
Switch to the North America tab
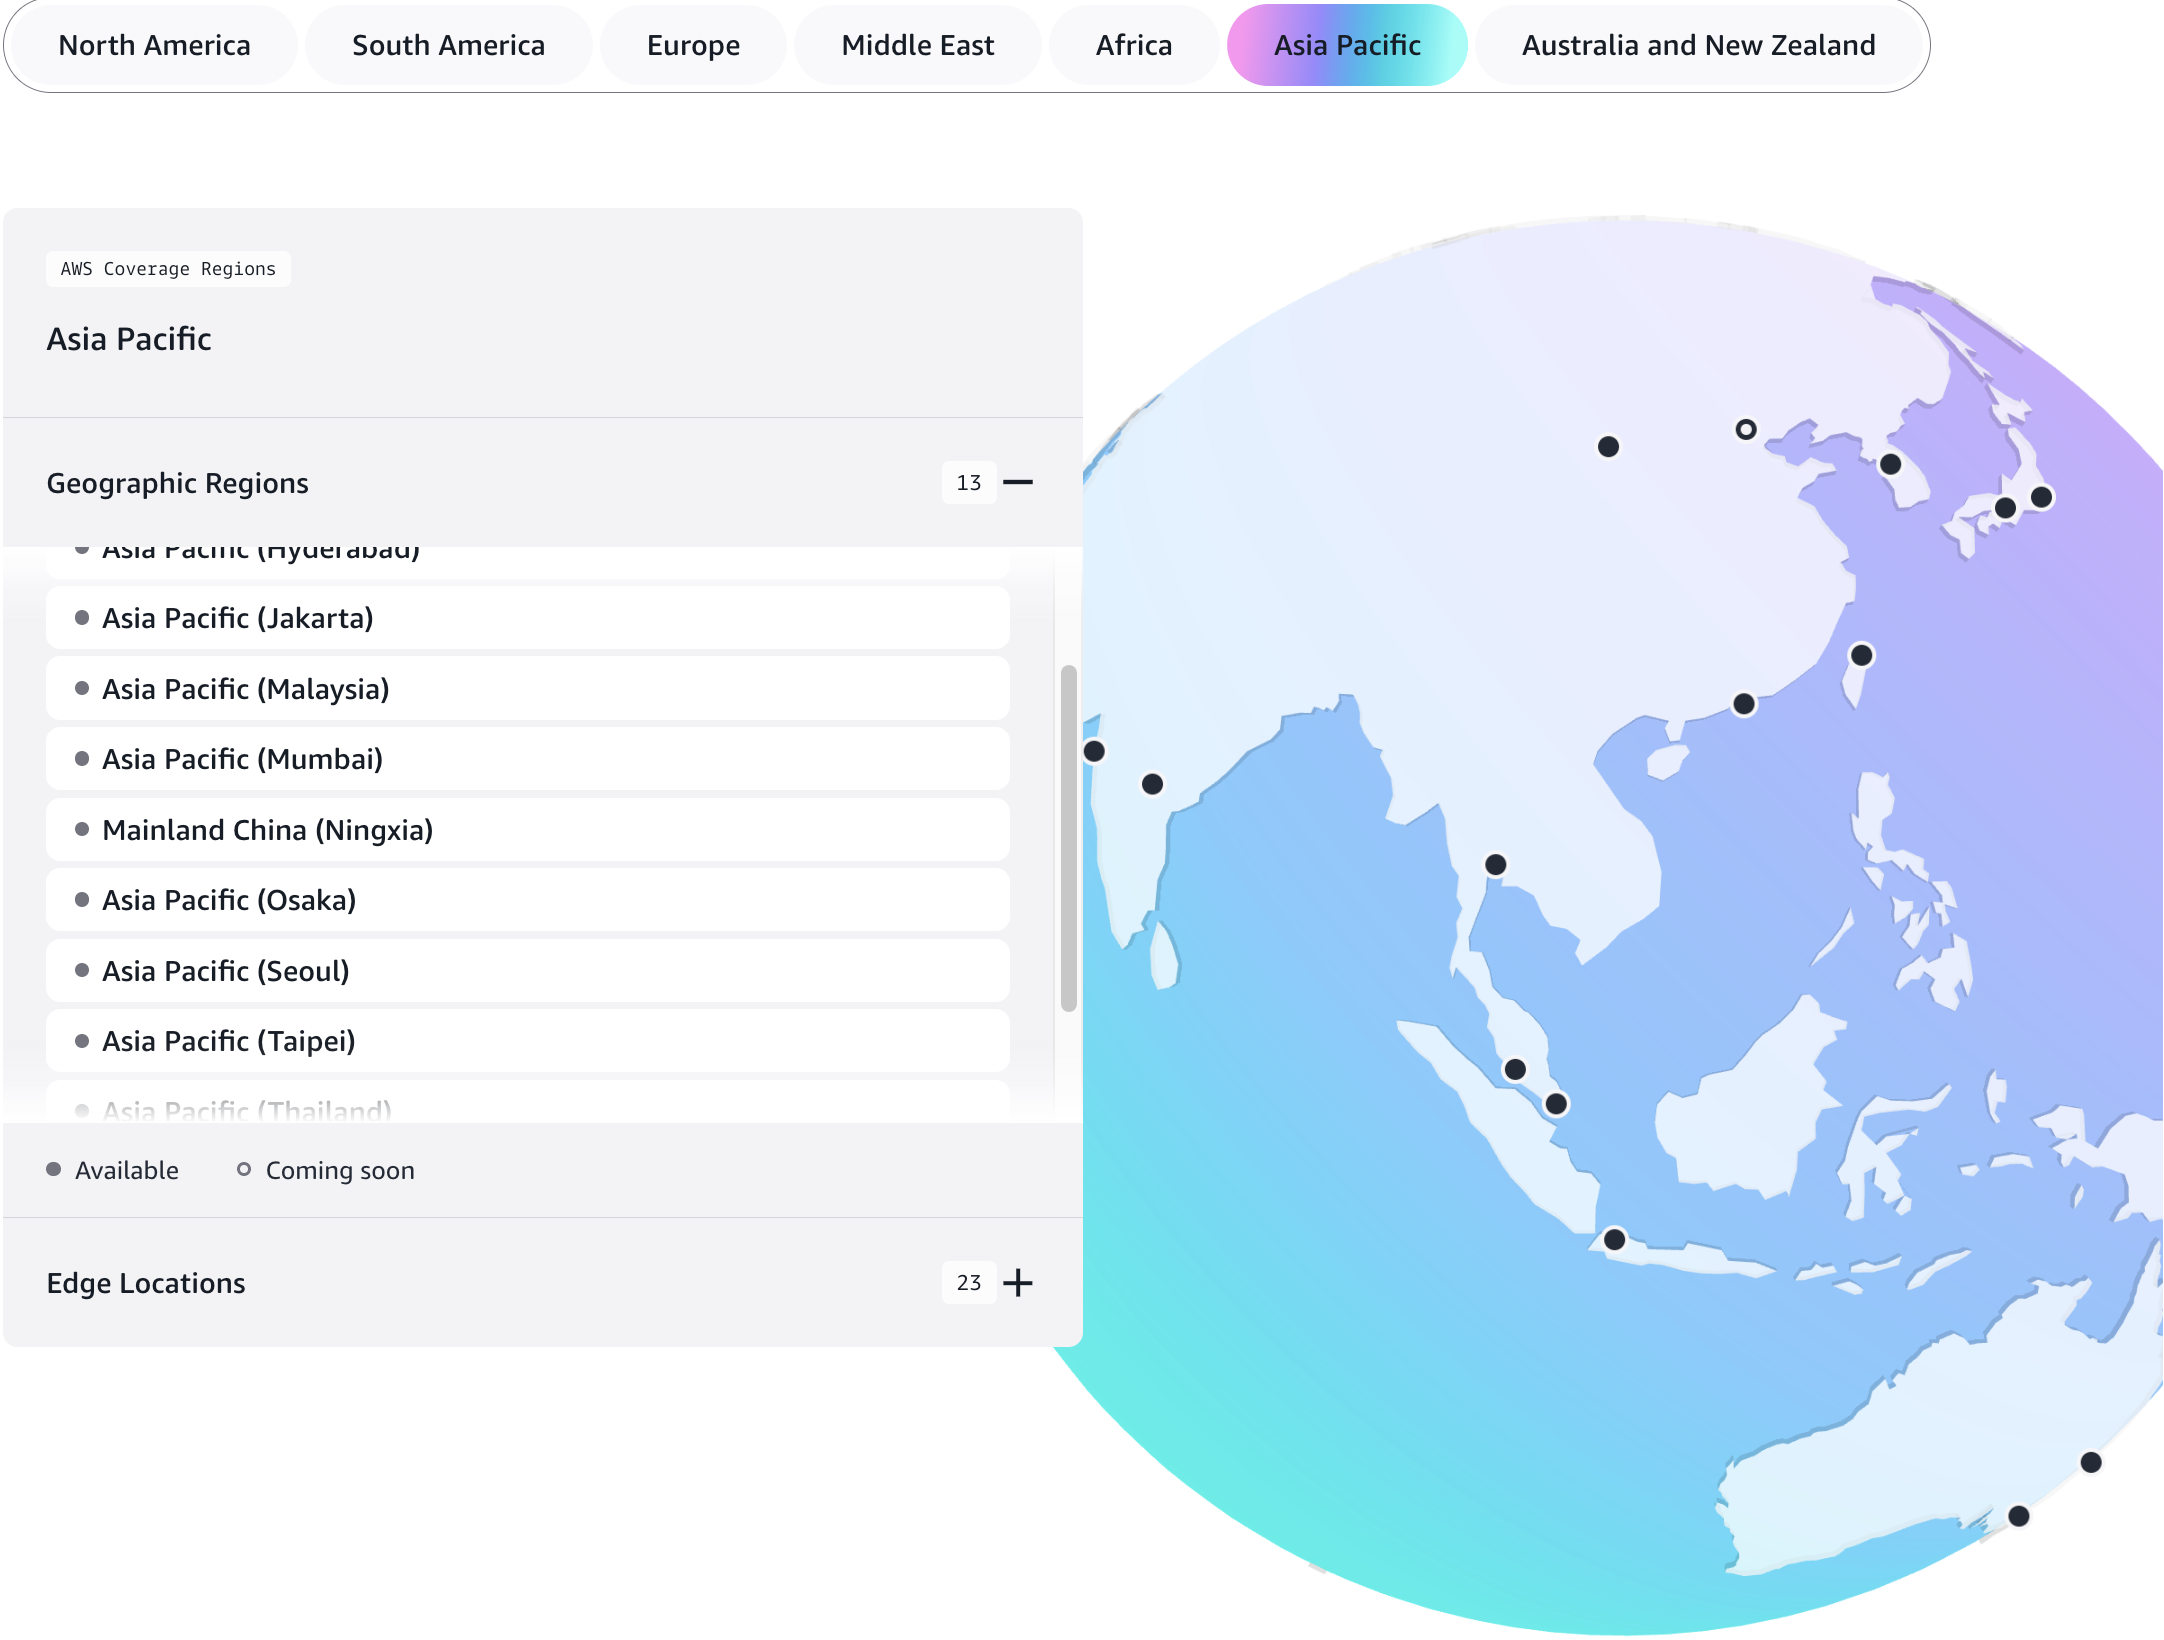tap(154, 45)
